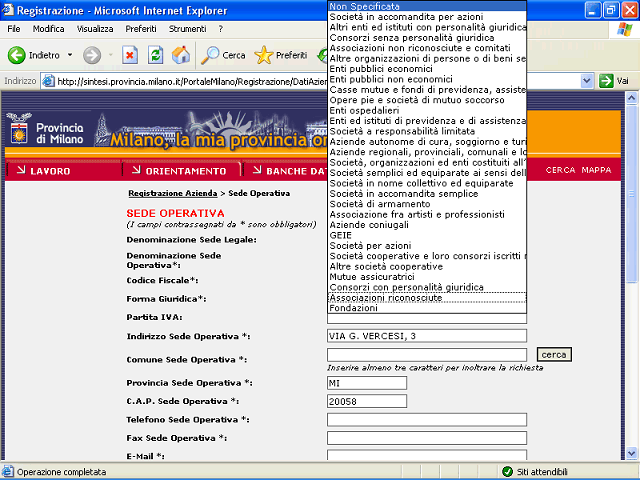640x480 pixels.
Task: Select 'Società per azioni' option
Action: (427, 246)
